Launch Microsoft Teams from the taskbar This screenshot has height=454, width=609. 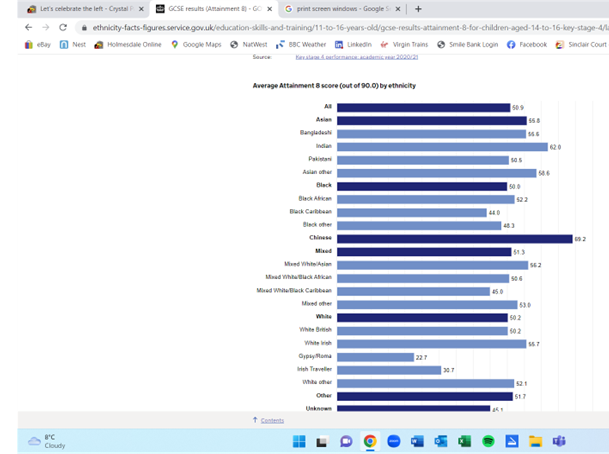coord(559,440)
